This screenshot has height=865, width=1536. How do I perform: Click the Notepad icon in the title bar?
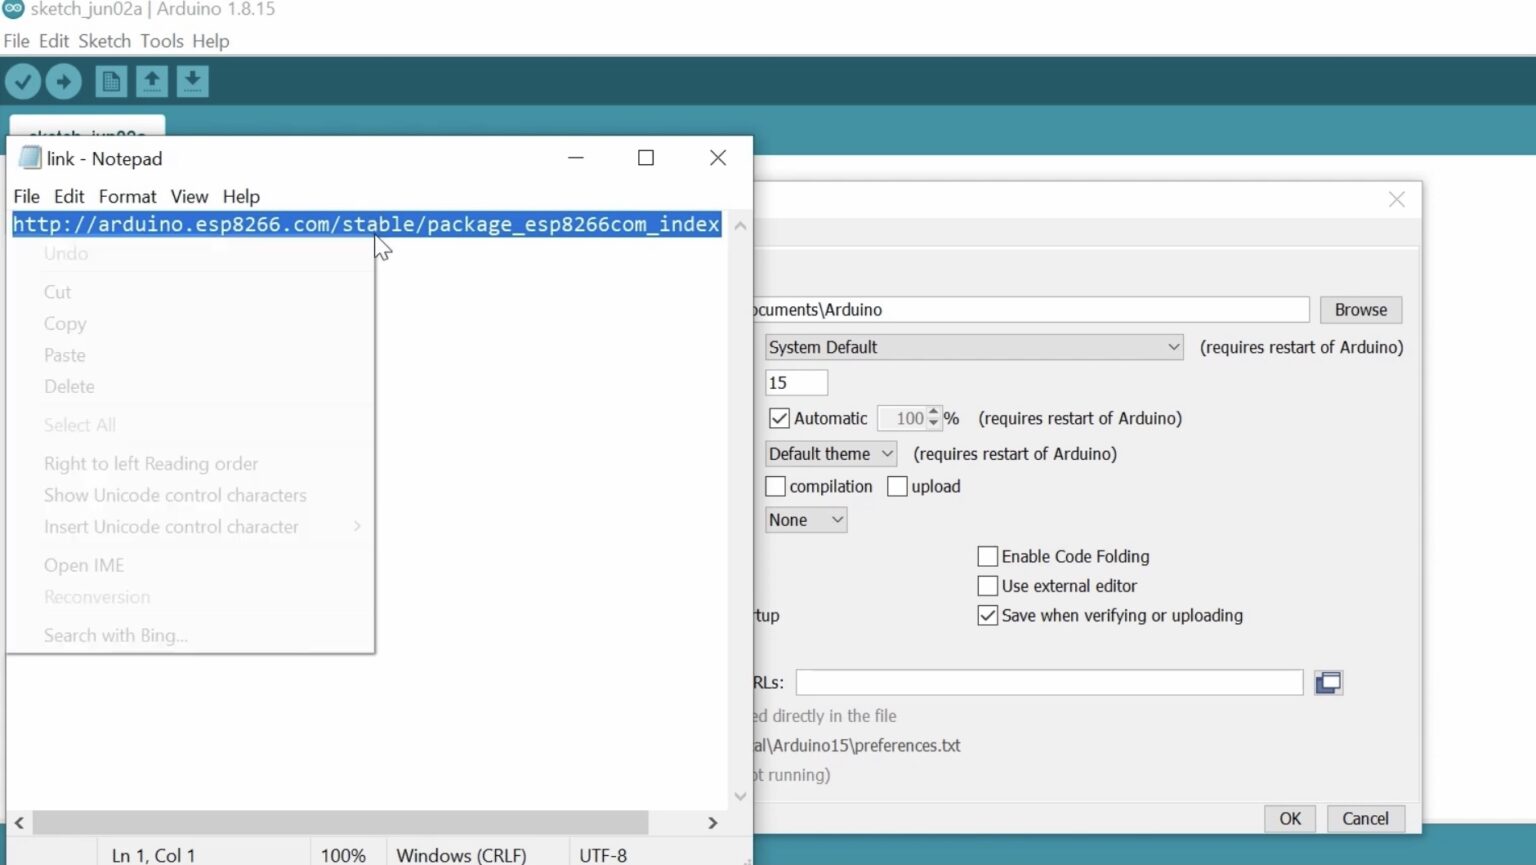pos(30,158)
